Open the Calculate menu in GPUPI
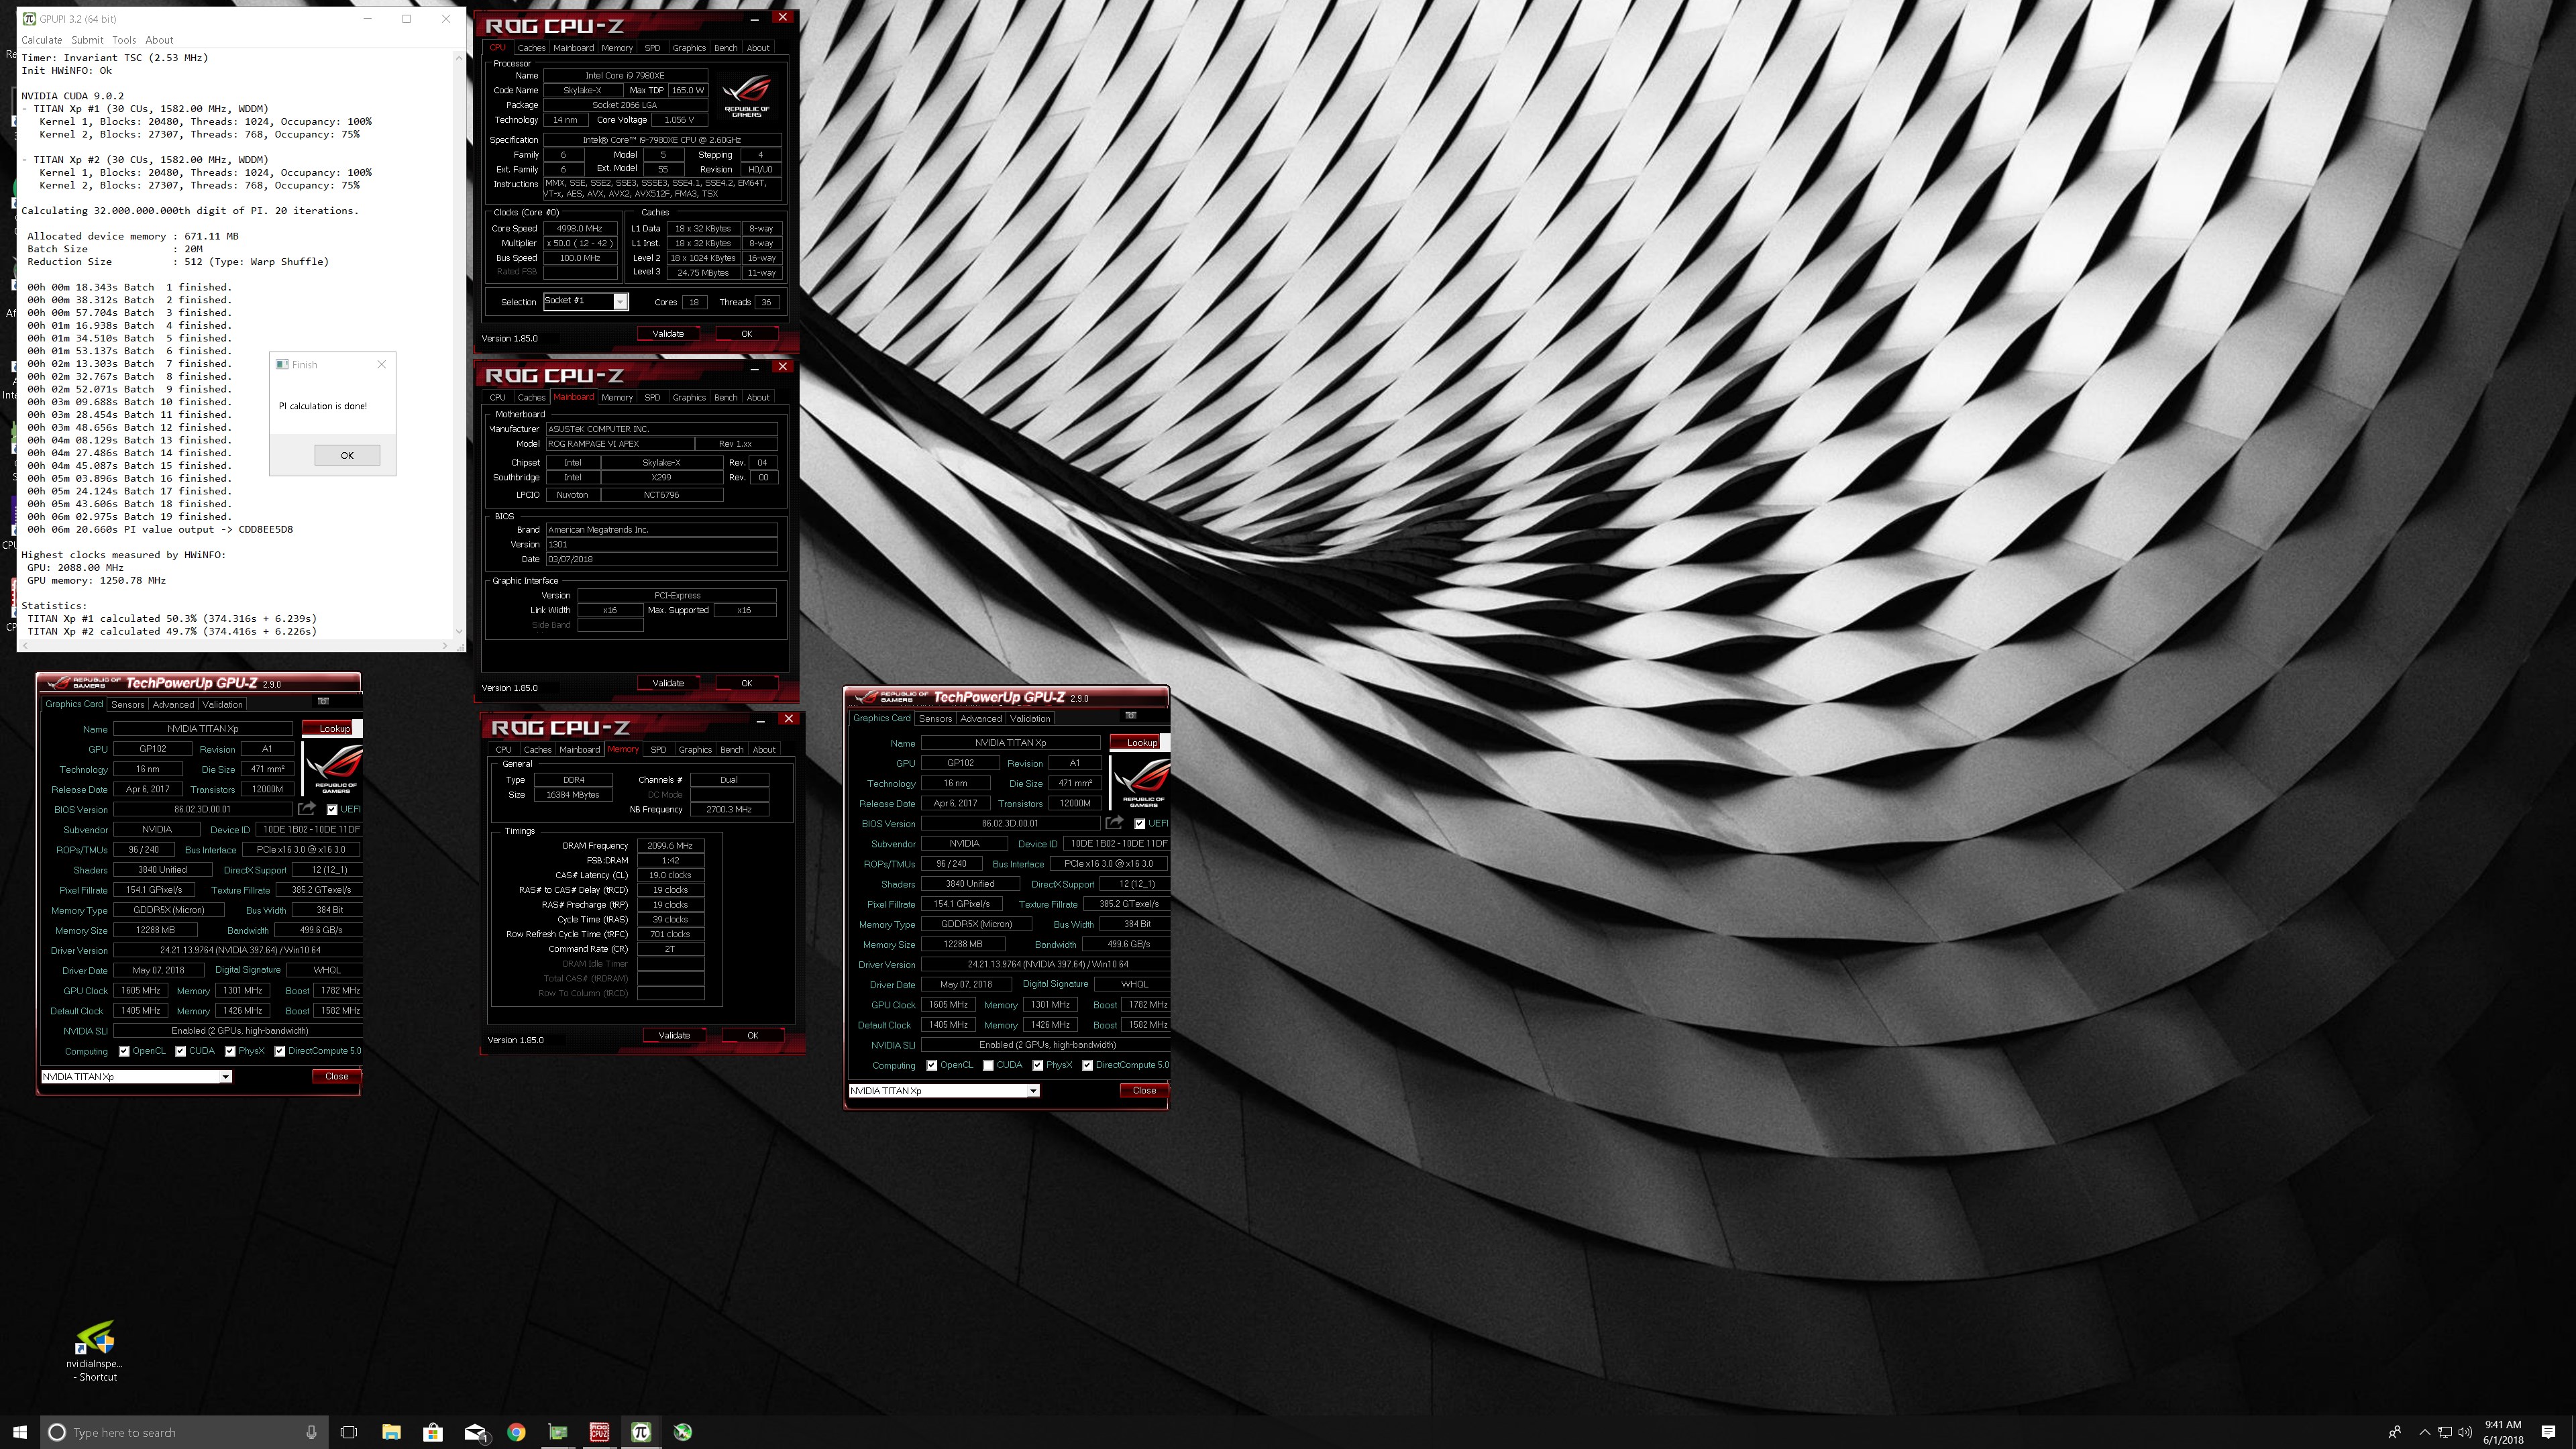 coord(42,40)
